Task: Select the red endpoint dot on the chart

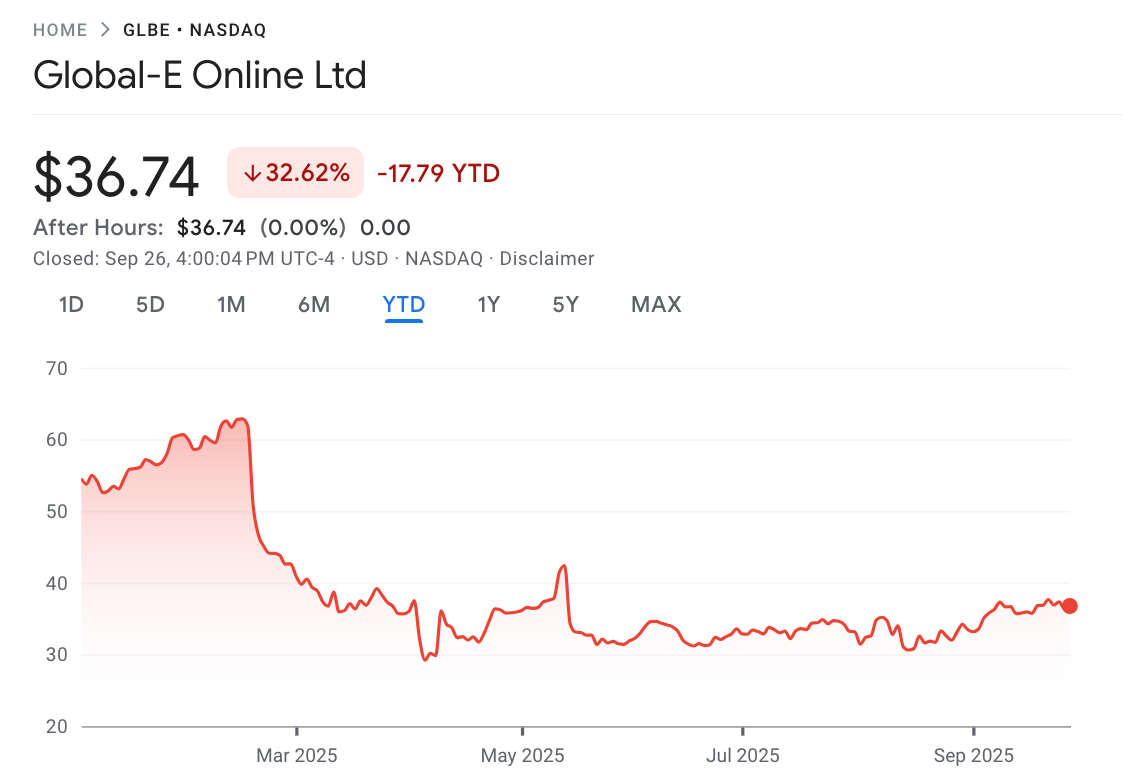Action: [1068, 605]
